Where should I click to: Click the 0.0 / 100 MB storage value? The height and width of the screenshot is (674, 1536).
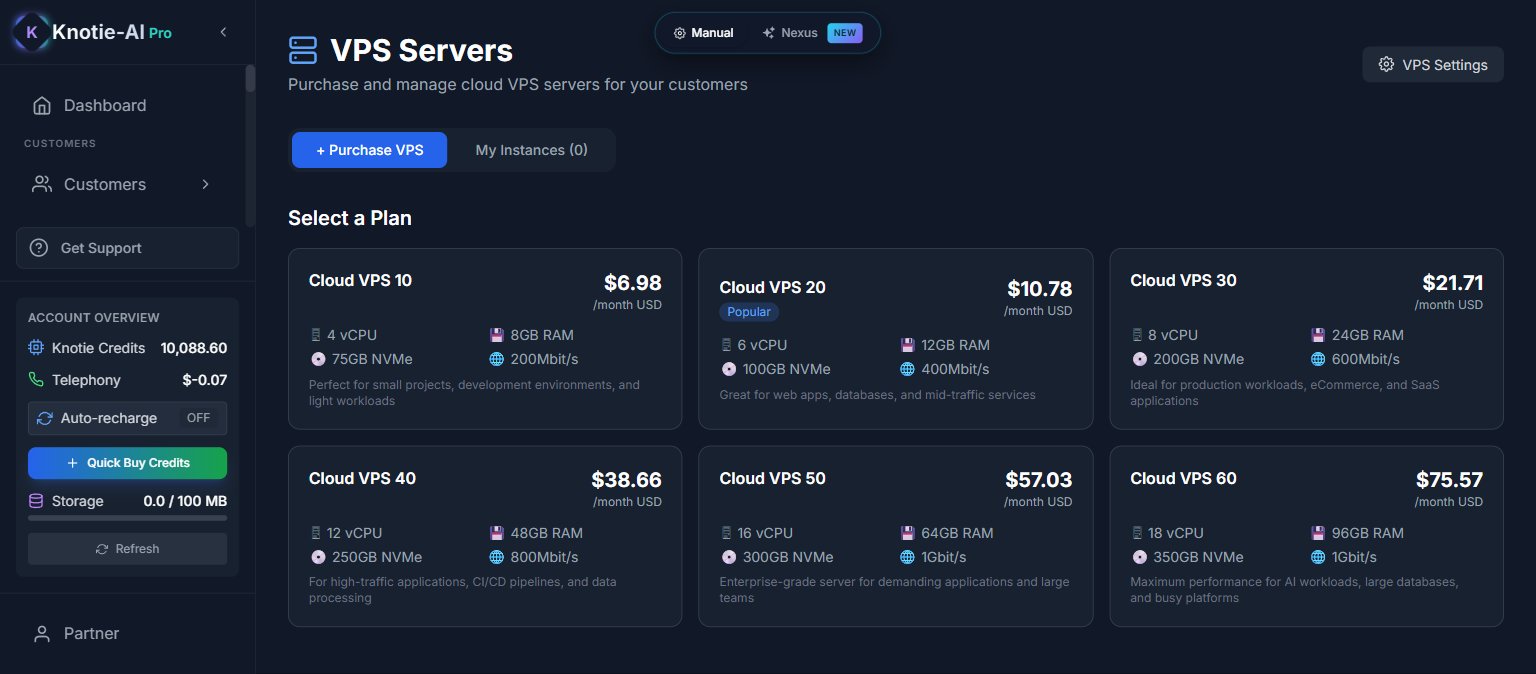pyautogui.click(x=185, y=501)
